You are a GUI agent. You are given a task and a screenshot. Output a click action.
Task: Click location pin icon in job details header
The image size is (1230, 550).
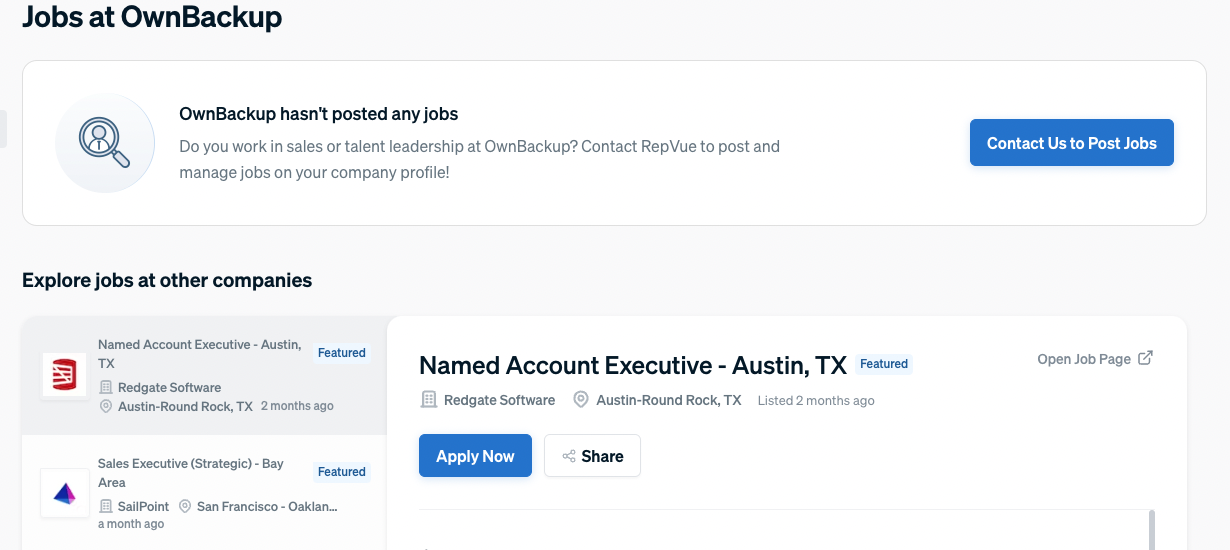pos(580,400)
